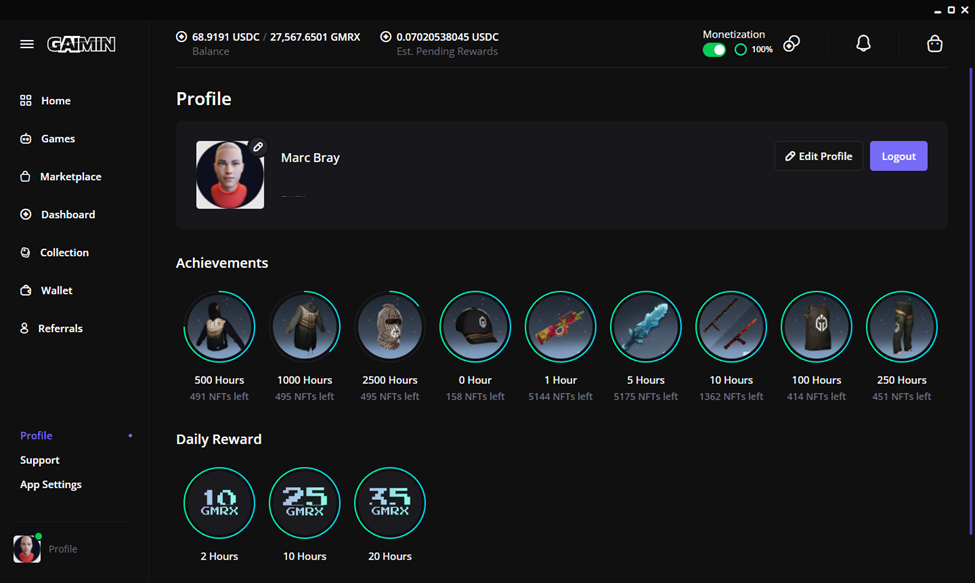Go to Marketplace in sidebar
The height and width of the screenshot is (583, 975).
70,177
